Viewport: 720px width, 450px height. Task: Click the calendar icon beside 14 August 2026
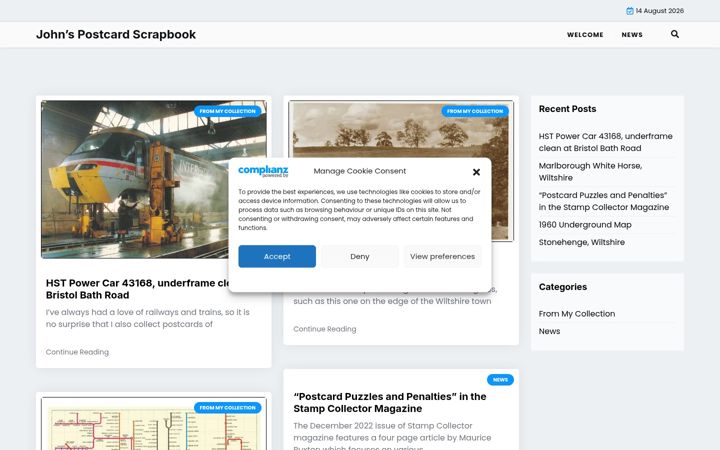(x=630, y=11)
